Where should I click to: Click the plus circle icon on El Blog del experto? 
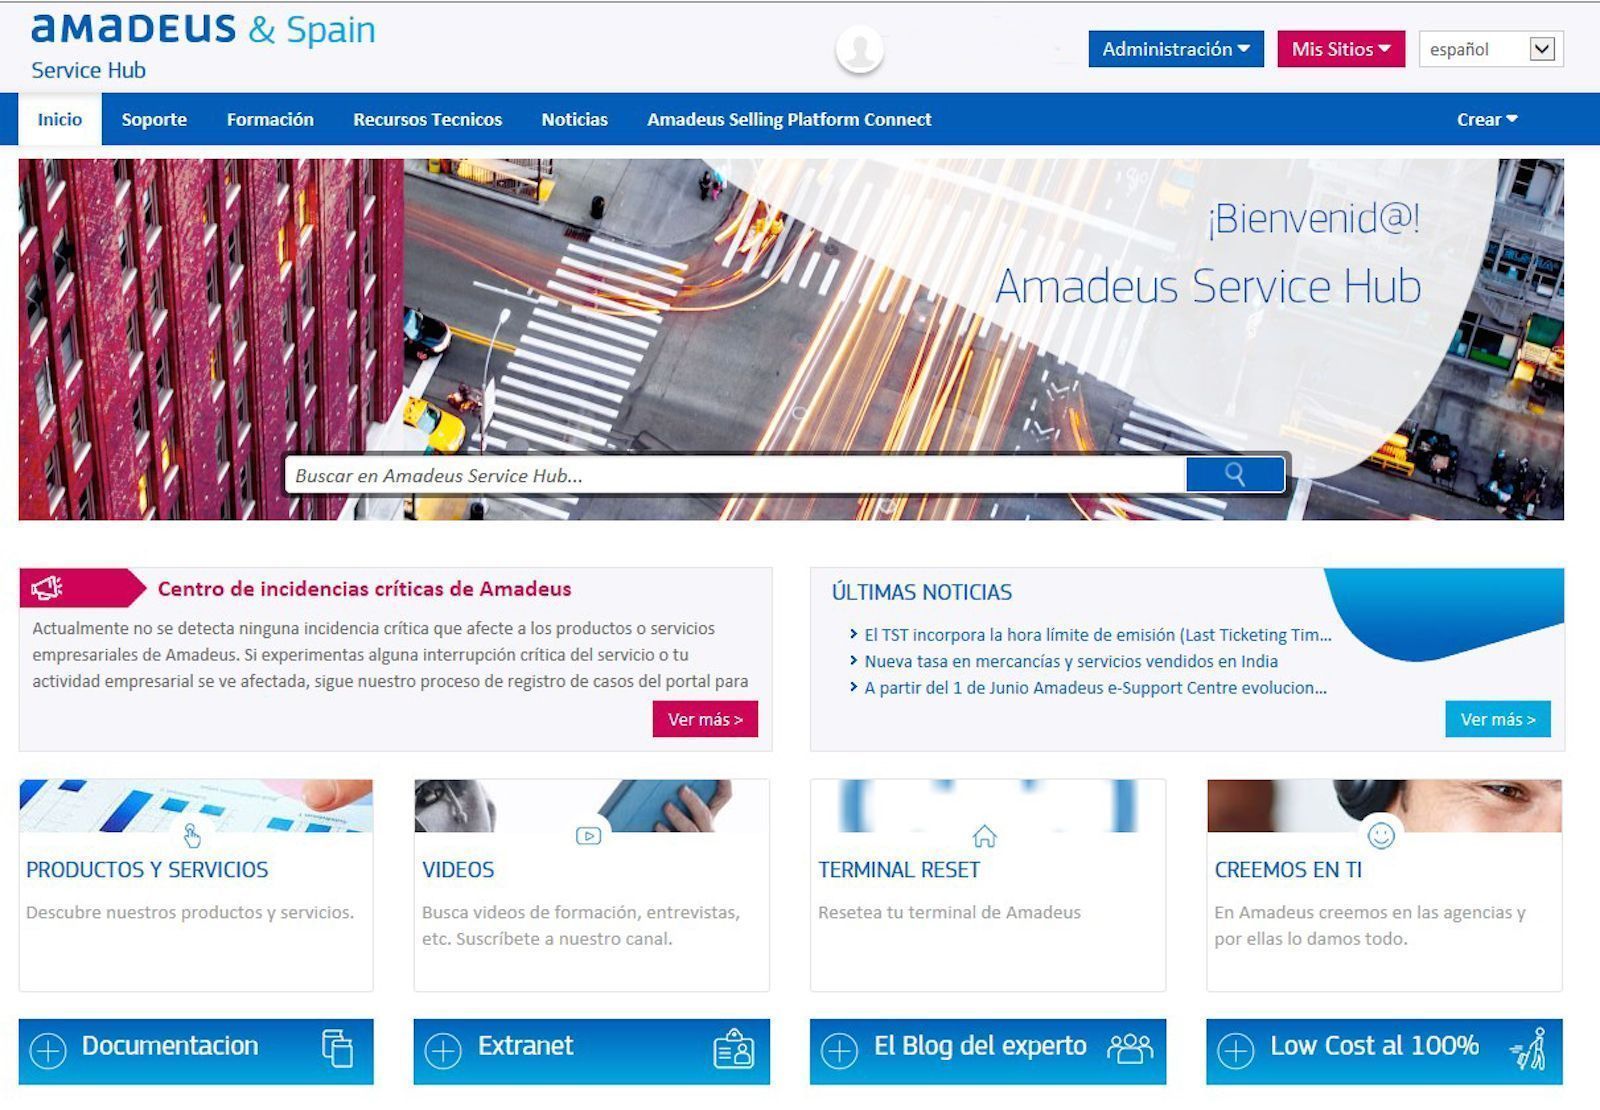click(839, 1050)
